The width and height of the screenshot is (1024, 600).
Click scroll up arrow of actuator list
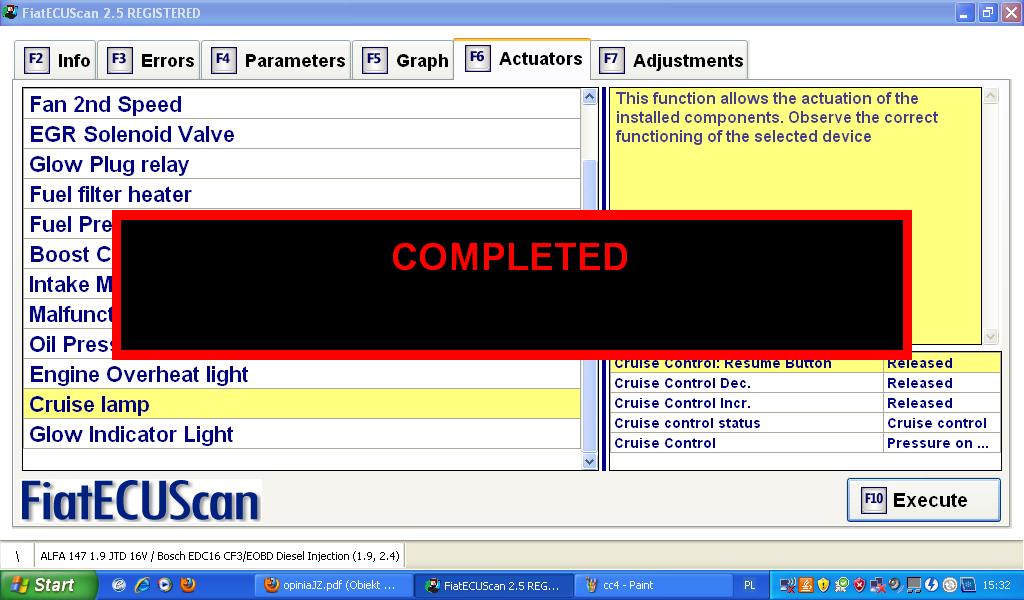pyautogui.click(x=589, y=97)
